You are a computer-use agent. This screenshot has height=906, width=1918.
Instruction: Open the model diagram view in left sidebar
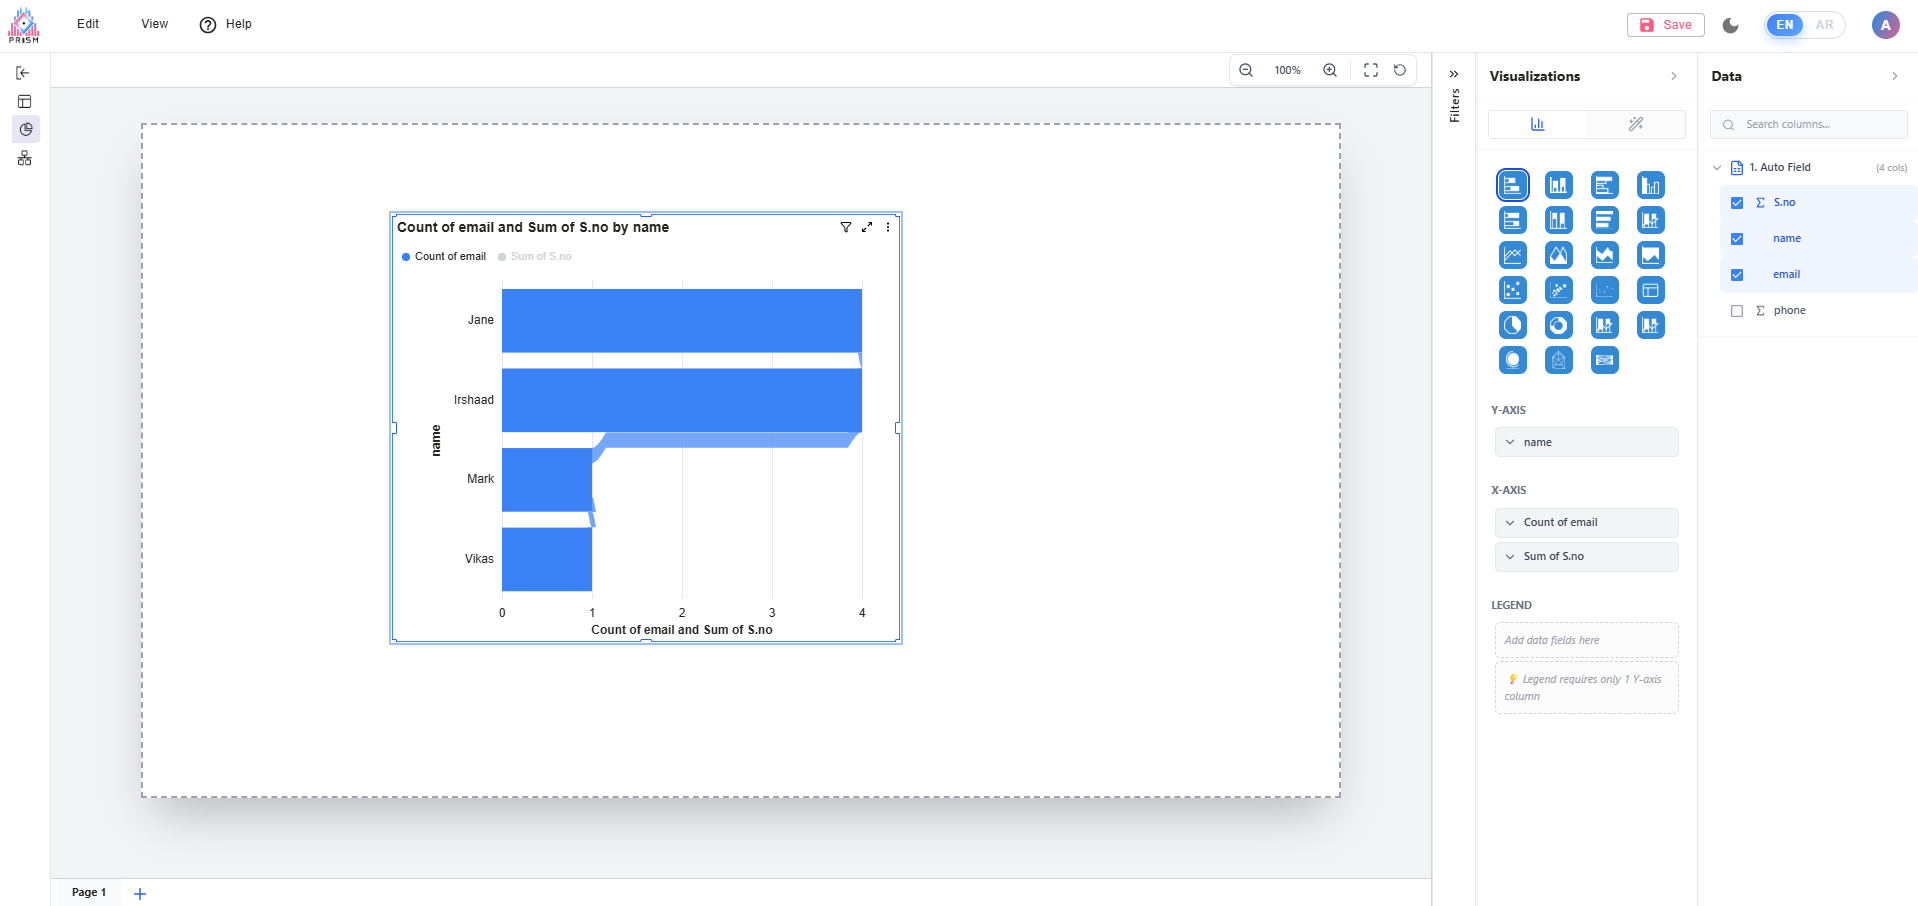(25, 158)
